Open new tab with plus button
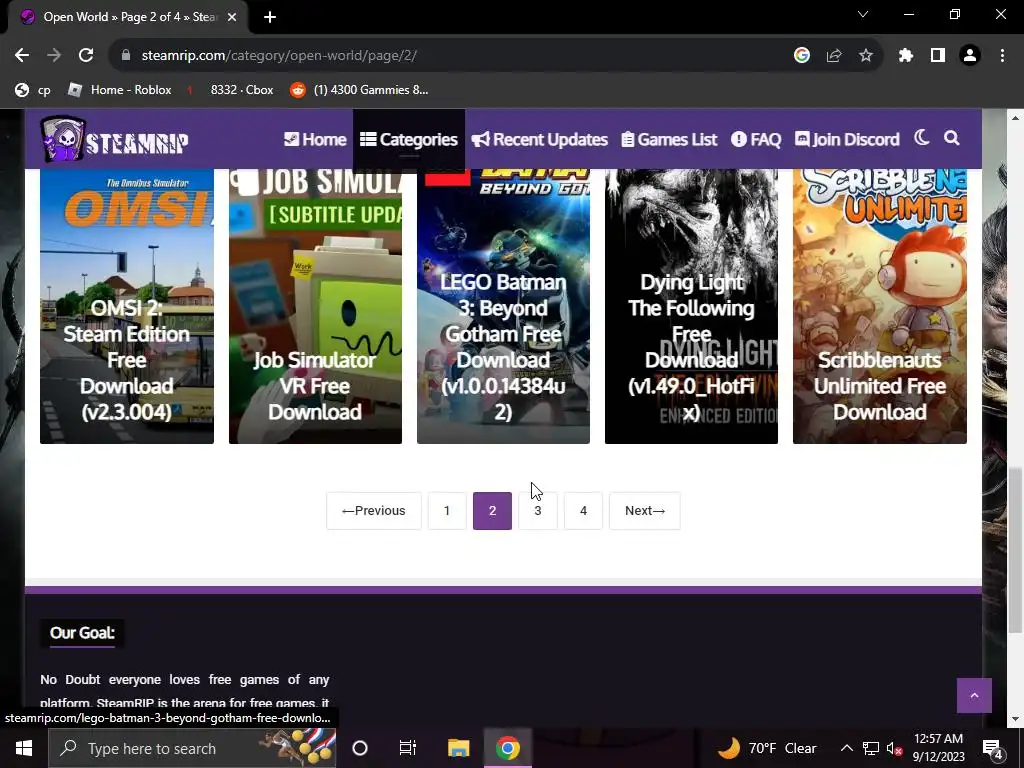Viewport: 1024px width, 768px height. tap(270, 17)
